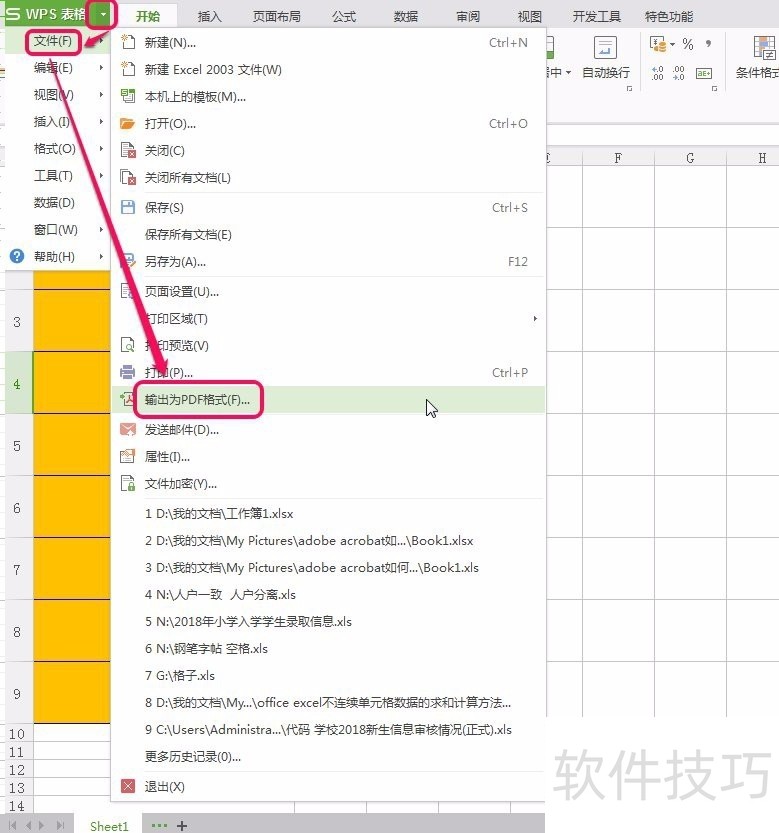Select row 5 header
Viewport: 779px width, 833px height.
click(x=17, y=445)
